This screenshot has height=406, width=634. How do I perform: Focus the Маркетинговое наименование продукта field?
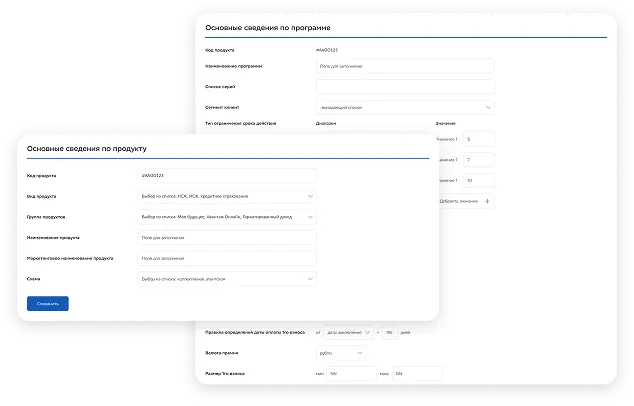[x=227, y=258]
